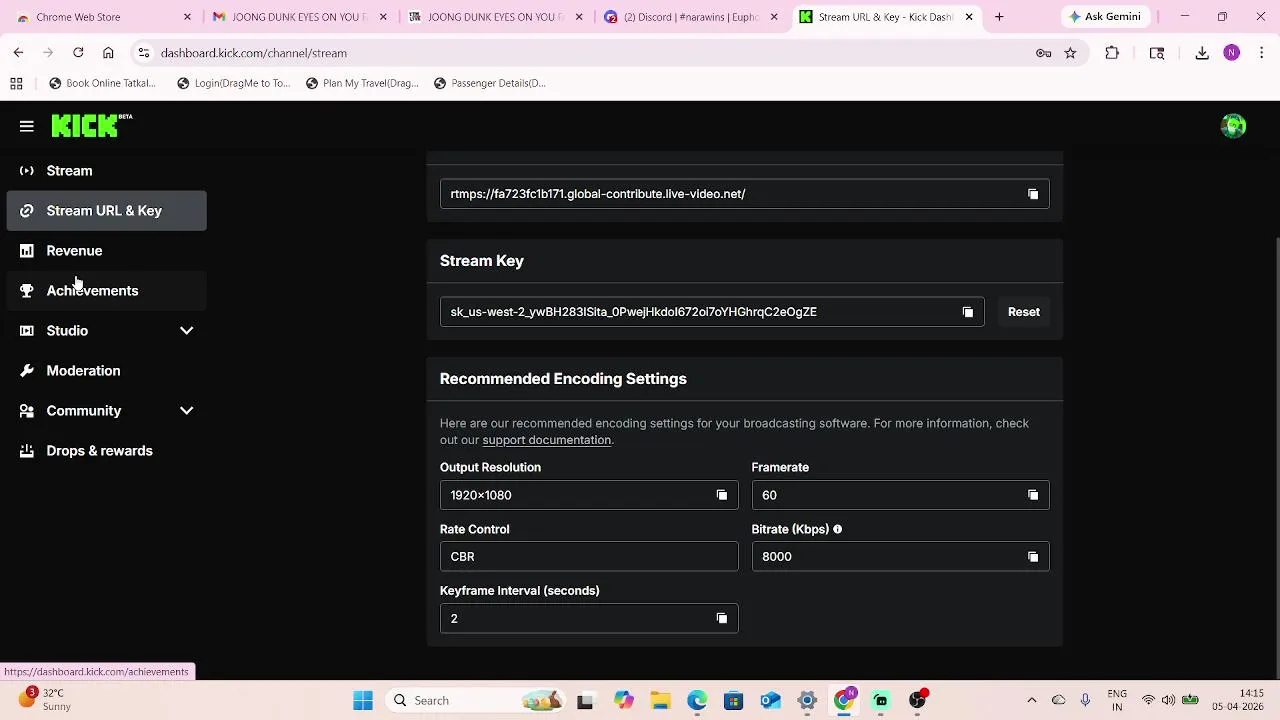The image size is (1280, 720).
Task: Open the browser downloads icon
Action: click(x=1202, y=53)
